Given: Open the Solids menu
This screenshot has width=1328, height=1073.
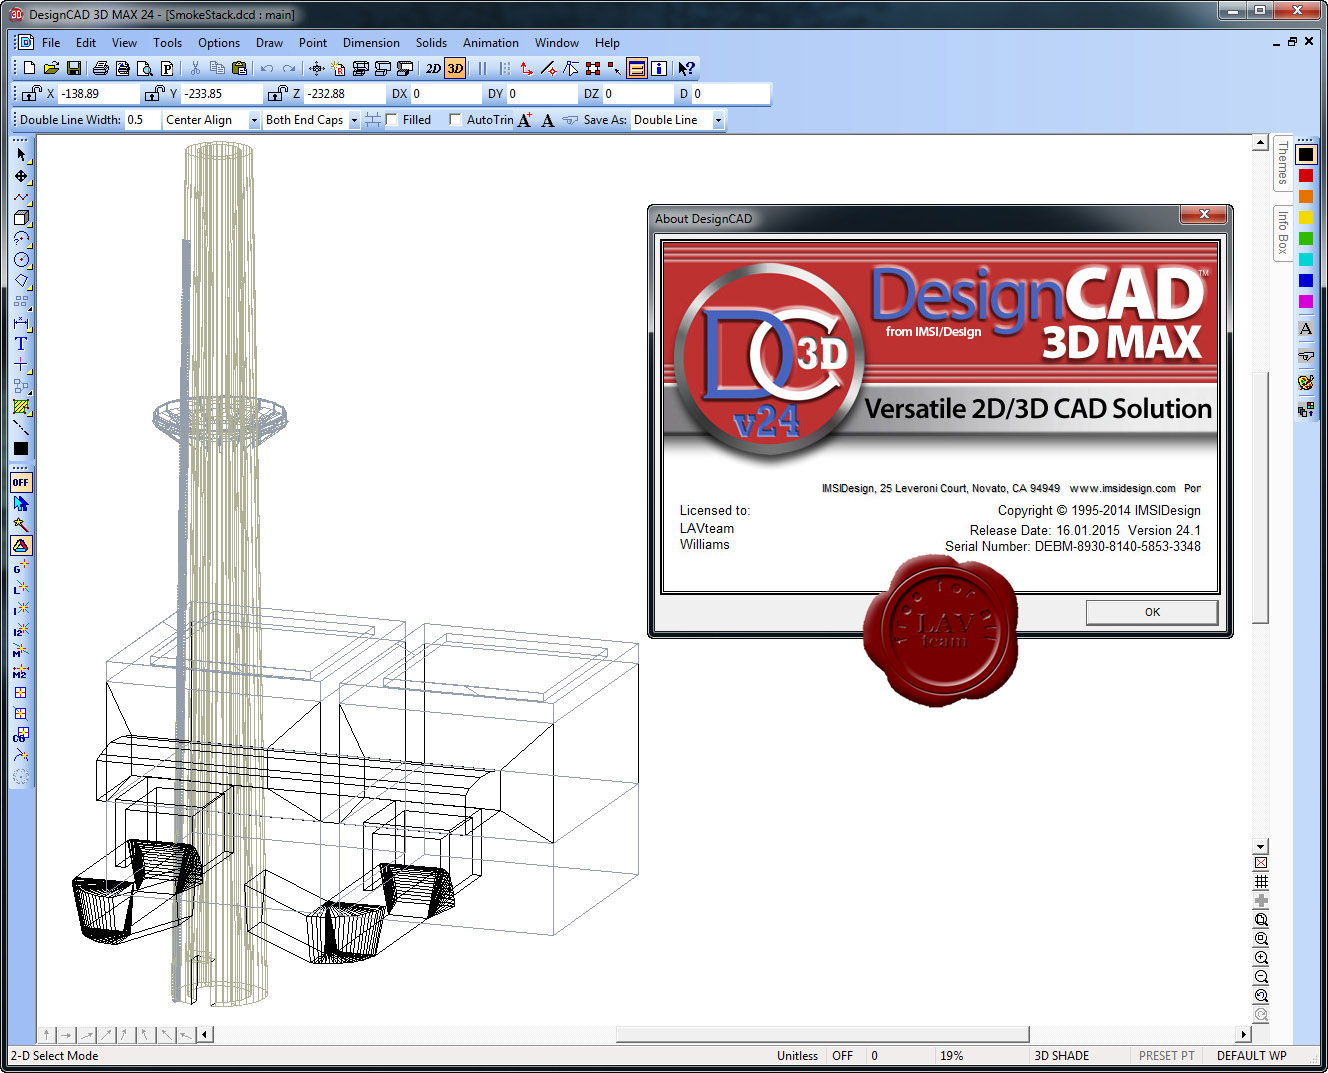Looking at the screenshot, I should (431, 42).
